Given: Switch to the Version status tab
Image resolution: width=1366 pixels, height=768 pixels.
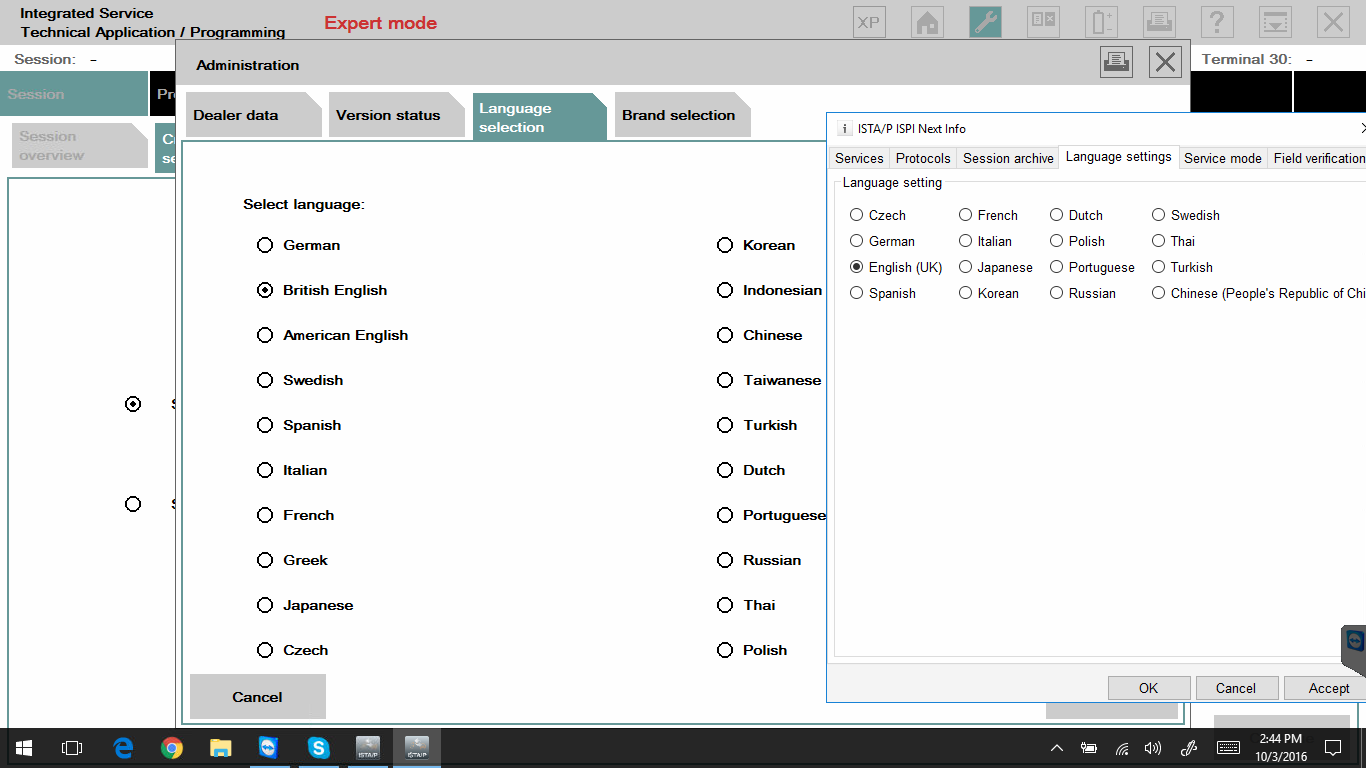Looking at the screenshot, I should pyautogui.click(x=395, y=115).
